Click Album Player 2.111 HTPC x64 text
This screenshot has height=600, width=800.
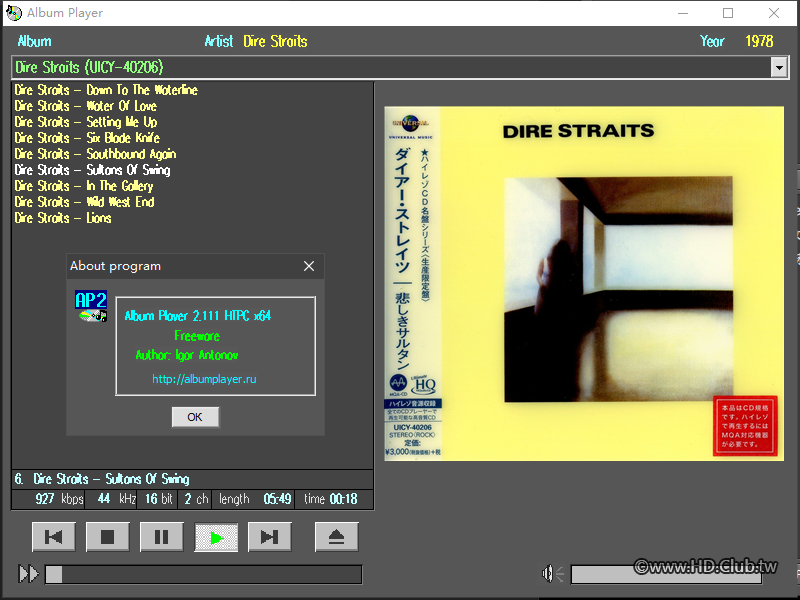(198, 316)
